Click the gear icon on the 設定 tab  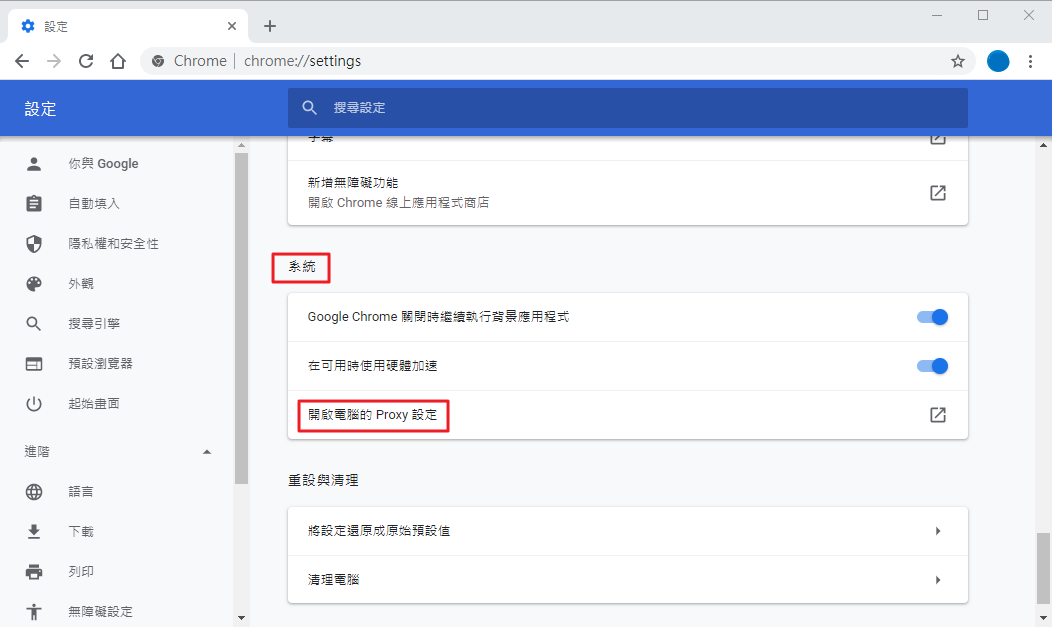[x=28, y=26]
